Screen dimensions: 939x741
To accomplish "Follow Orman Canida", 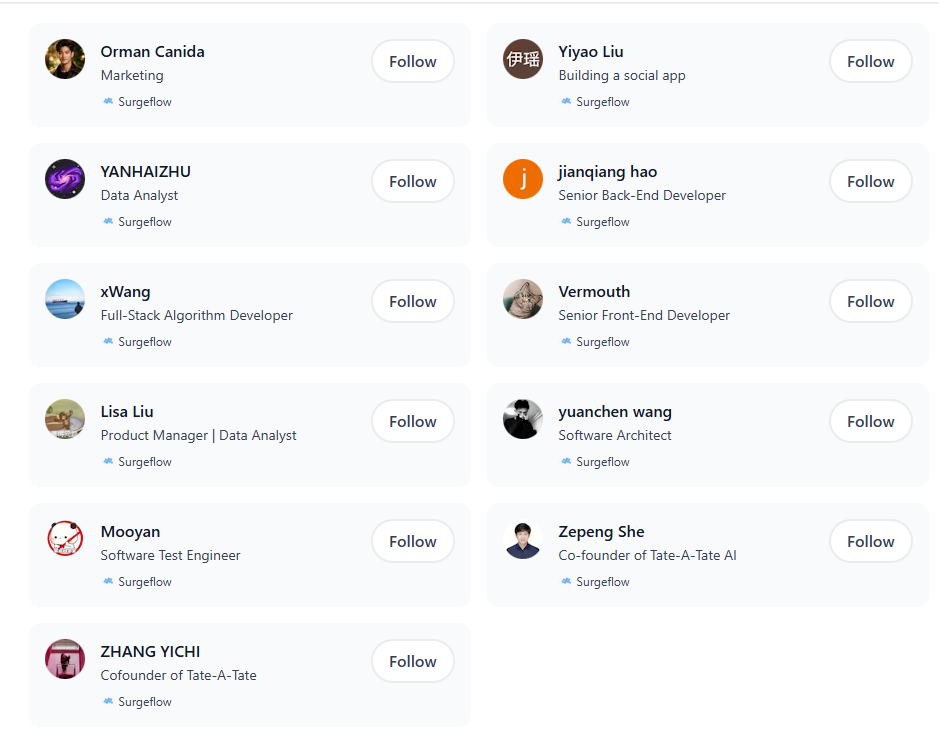I will point(413,61).
